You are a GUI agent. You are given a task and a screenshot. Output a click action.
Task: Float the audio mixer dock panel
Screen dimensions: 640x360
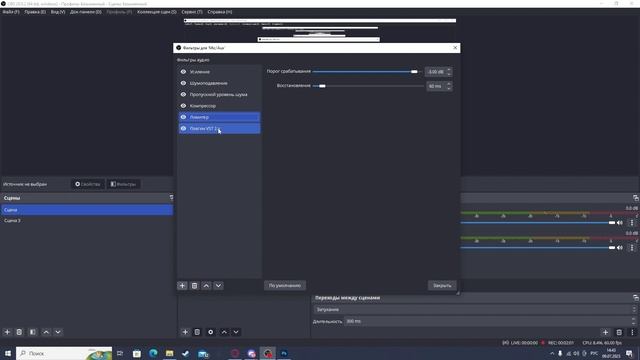tap(636, 198)
